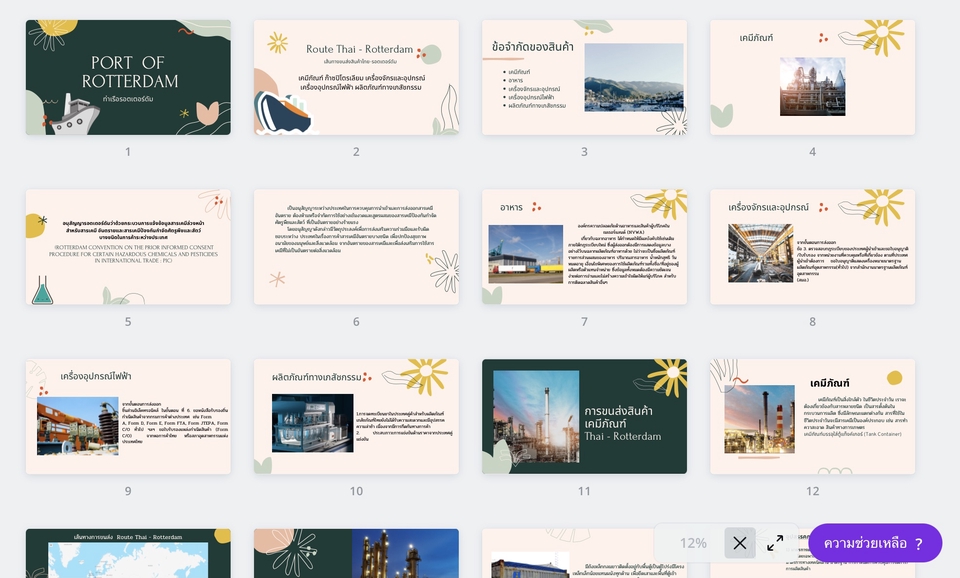960x578 pixels.
Task: Click slide number 8 label
Action: point(812,321)
